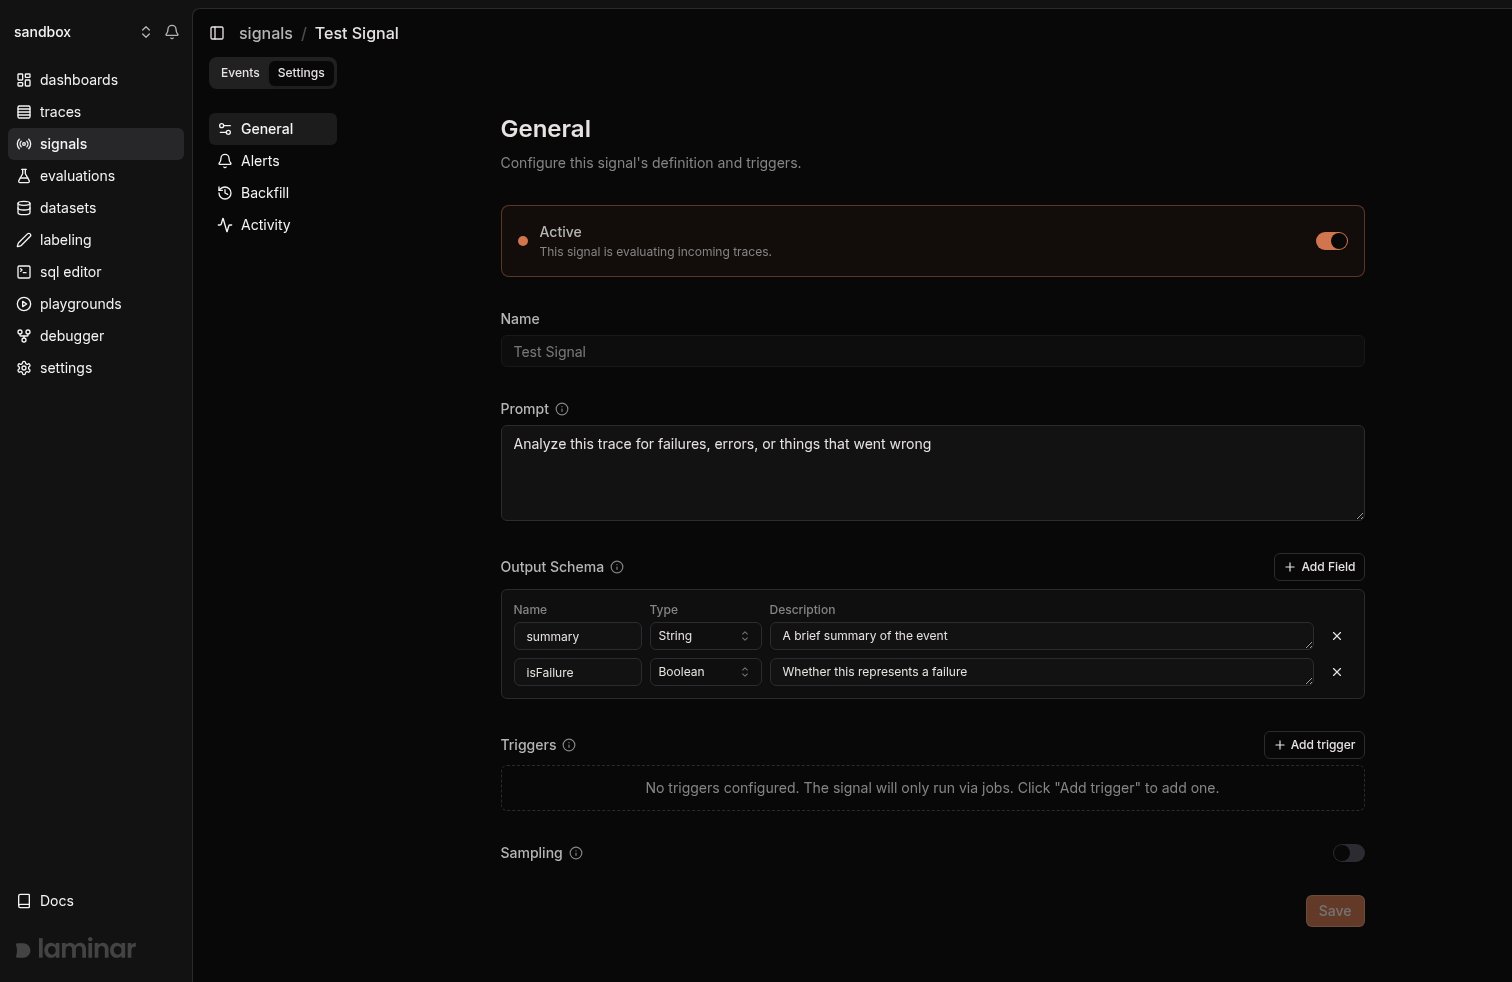This screenshot has width=1512, height=982.
Task: Select the General settings section
Action: coord(273,129)
